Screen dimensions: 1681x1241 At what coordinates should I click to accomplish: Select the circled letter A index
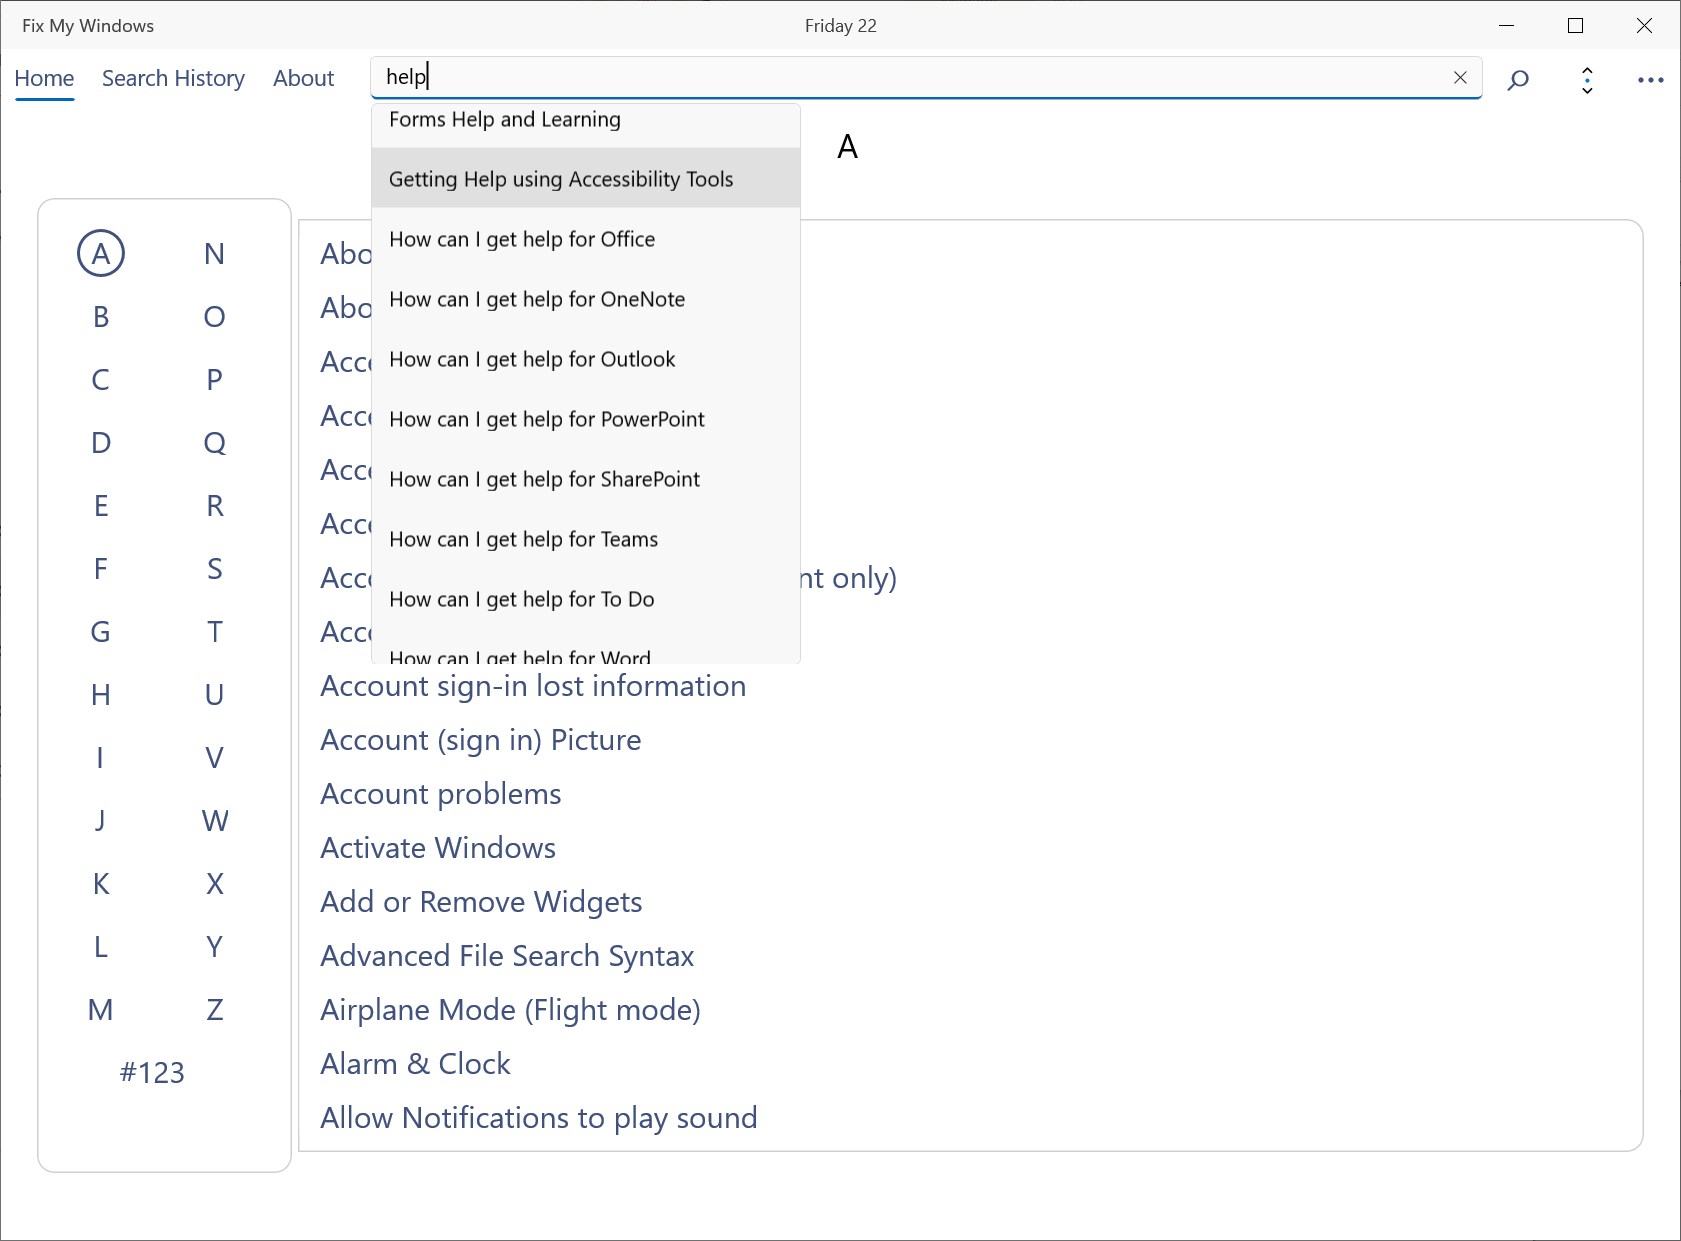(101, 254)
